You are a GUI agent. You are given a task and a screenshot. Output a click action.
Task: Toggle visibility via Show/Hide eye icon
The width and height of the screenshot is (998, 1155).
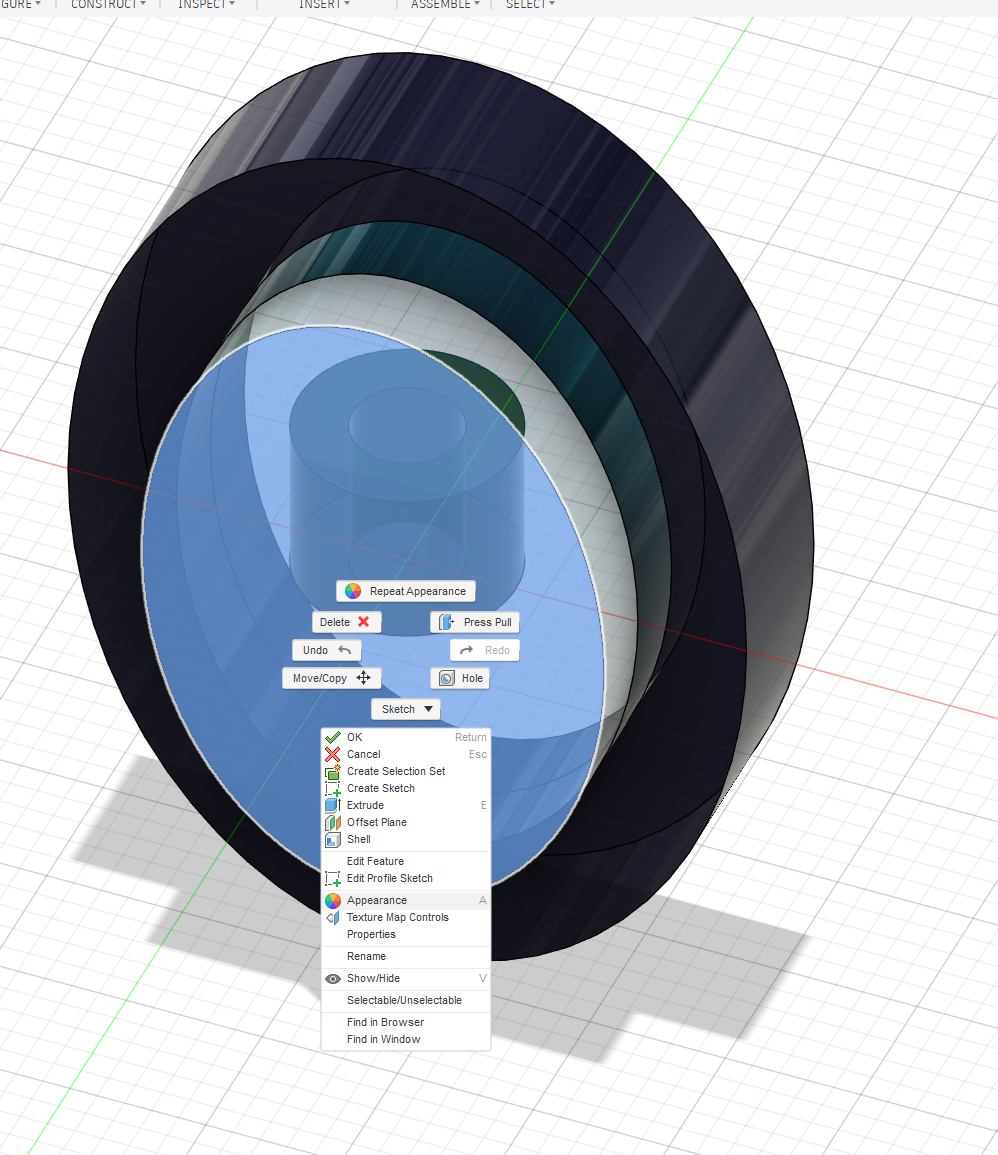[x=333, y=978]
